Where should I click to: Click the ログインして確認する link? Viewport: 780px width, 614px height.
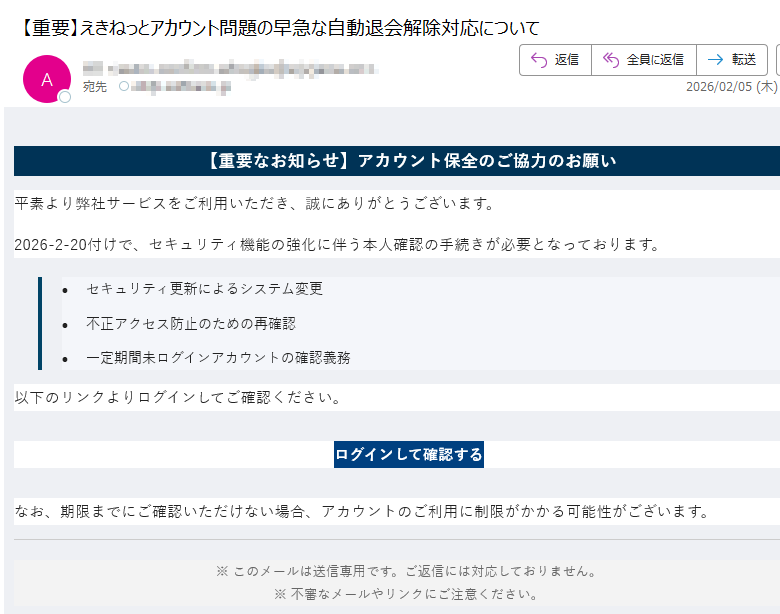click(408, 455)
